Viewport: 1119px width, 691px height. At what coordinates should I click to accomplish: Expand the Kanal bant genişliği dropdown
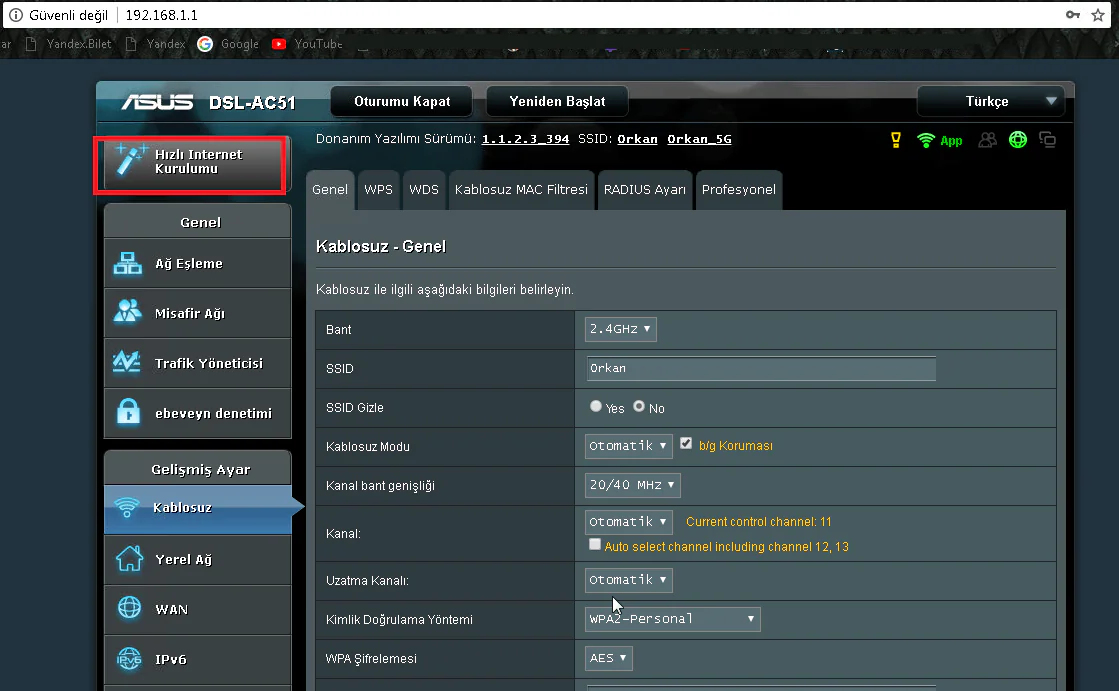632,485
